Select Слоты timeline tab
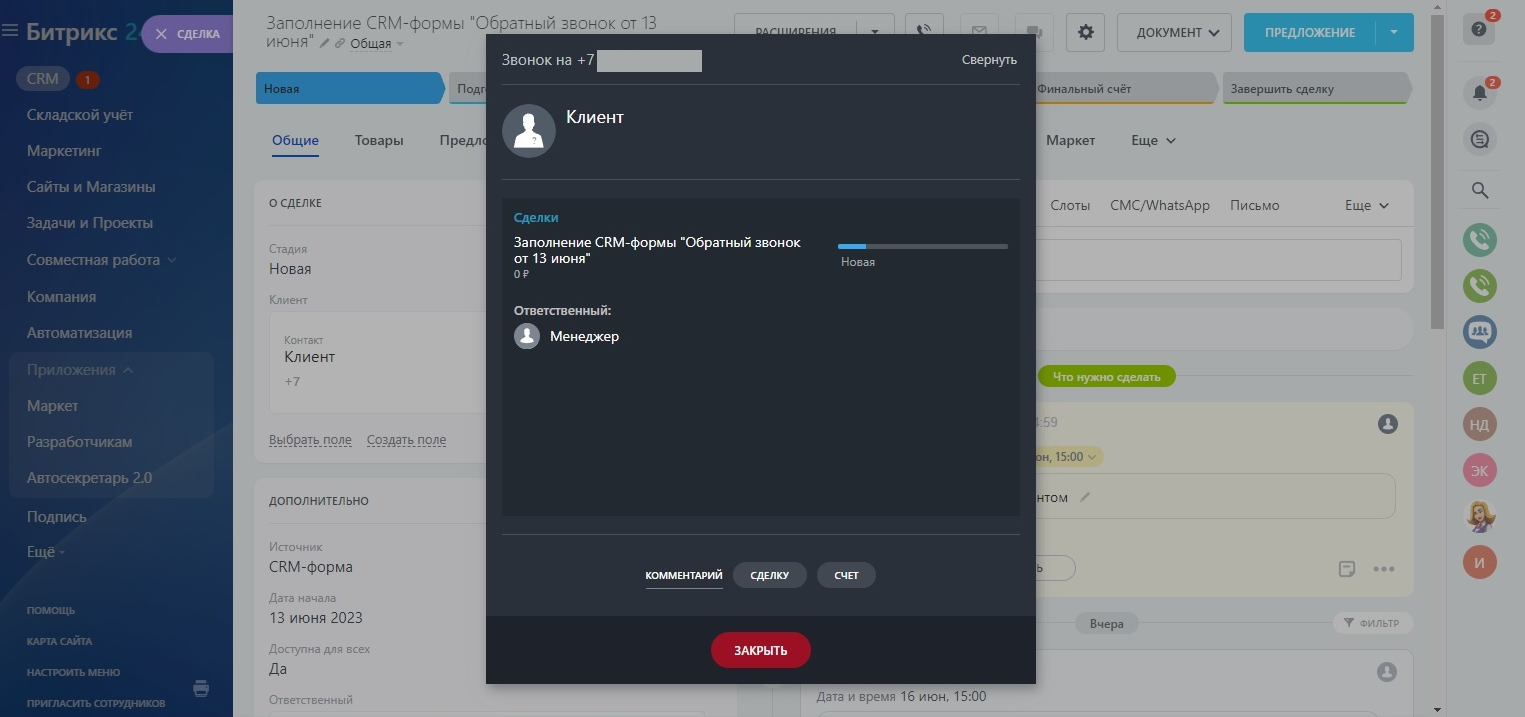This screenshot has height=717, width=1525. 1070,205
